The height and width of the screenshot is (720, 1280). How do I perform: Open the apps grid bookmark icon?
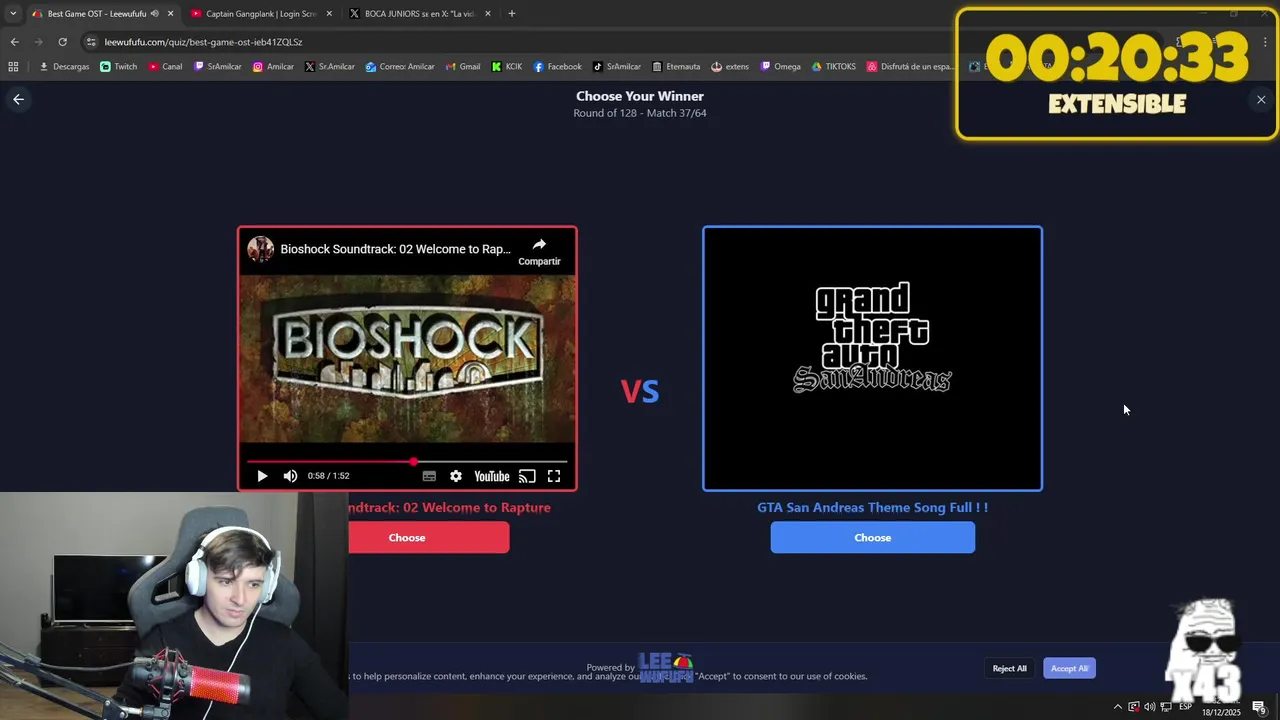[13, 67]
